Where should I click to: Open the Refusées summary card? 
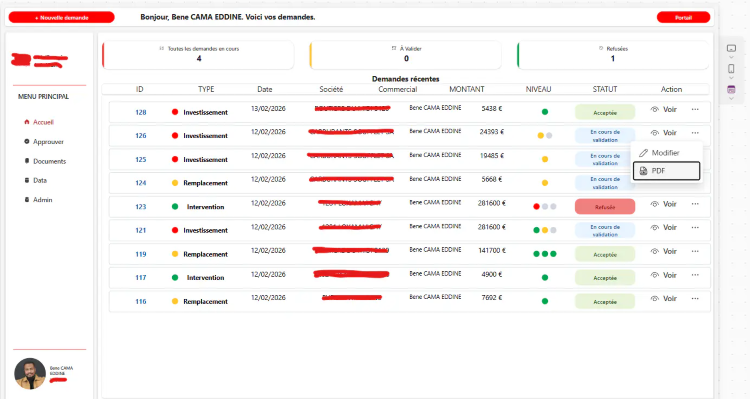[613, 55]
